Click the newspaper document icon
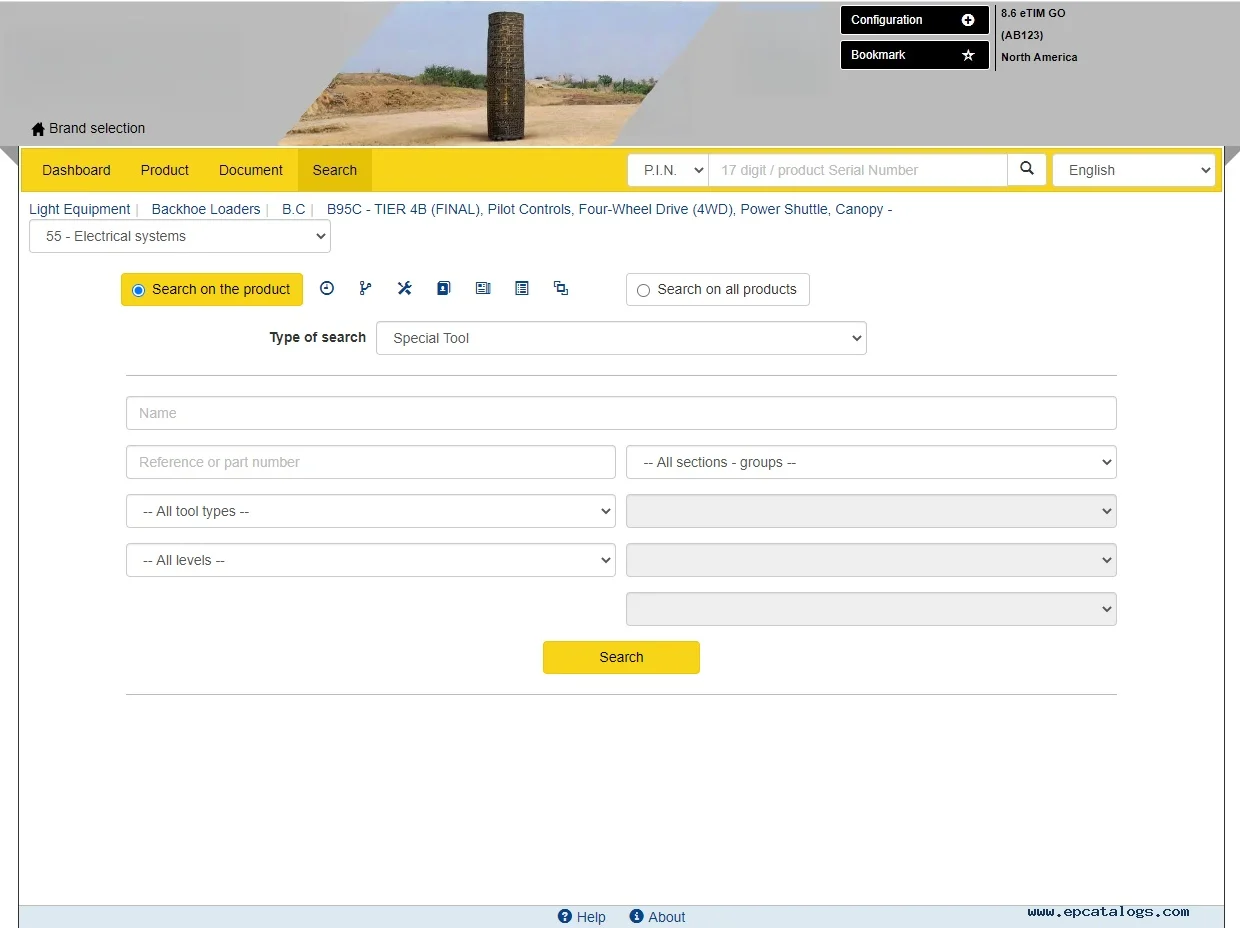 point(483,288)
